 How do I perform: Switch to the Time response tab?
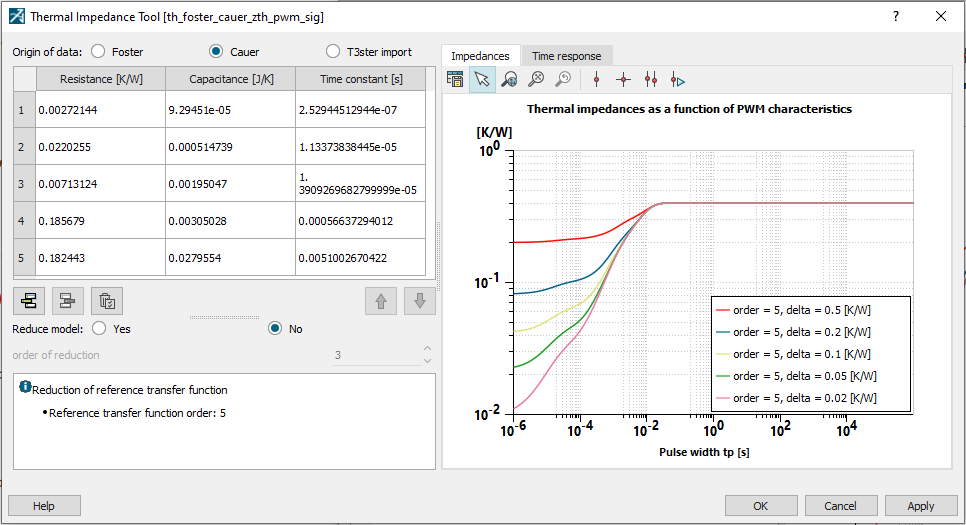pos(566,56)
